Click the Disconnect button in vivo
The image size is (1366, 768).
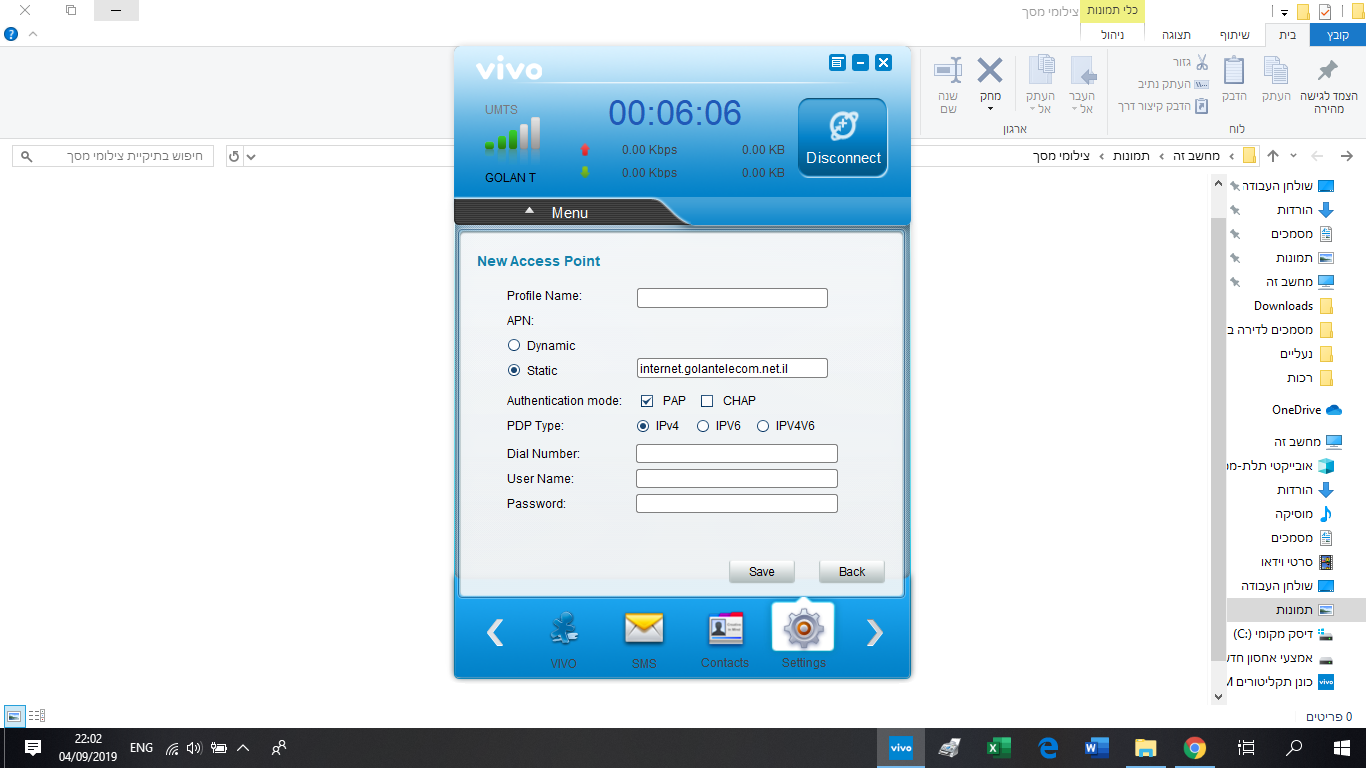843,137
